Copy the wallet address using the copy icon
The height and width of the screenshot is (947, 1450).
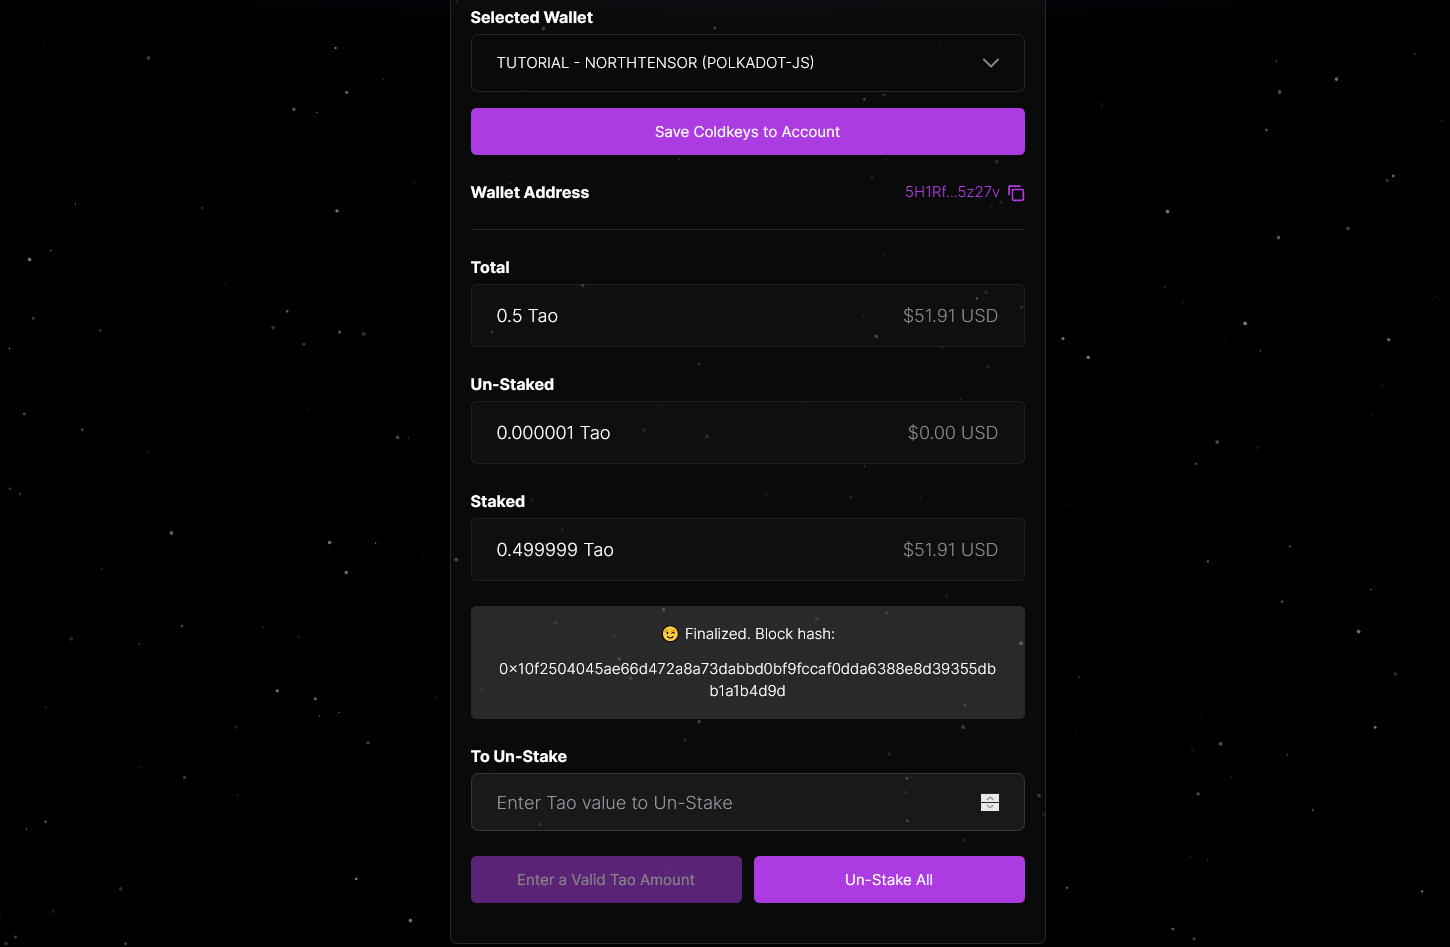pos(1016,193)
